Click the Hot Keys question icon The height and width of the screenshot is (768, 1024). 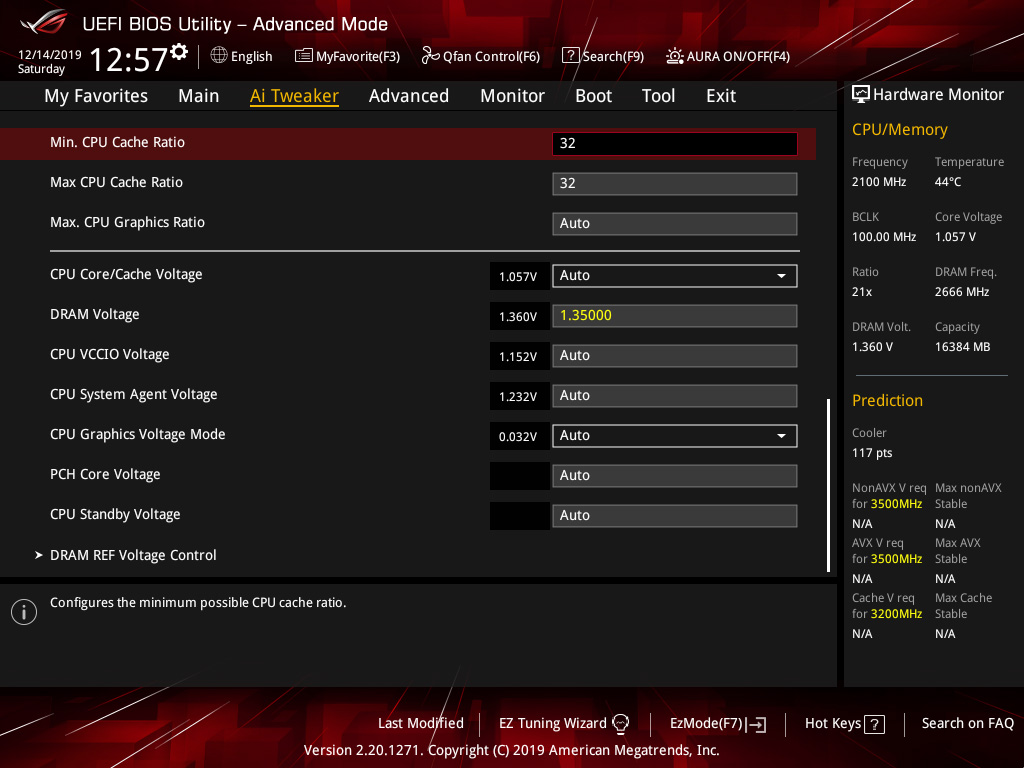(874, 724)
